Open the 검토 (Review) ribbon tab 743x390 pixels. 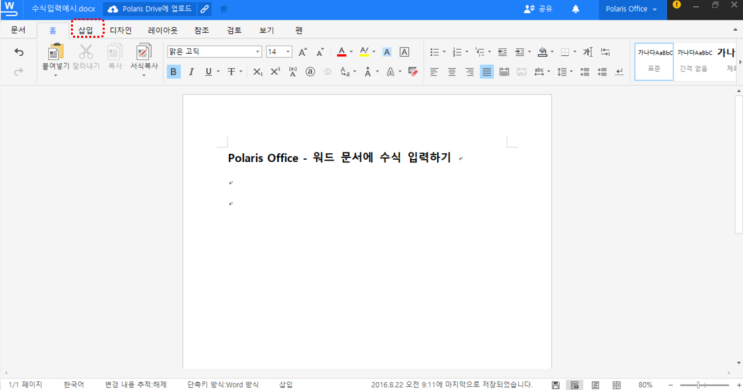tap(234, 30)
